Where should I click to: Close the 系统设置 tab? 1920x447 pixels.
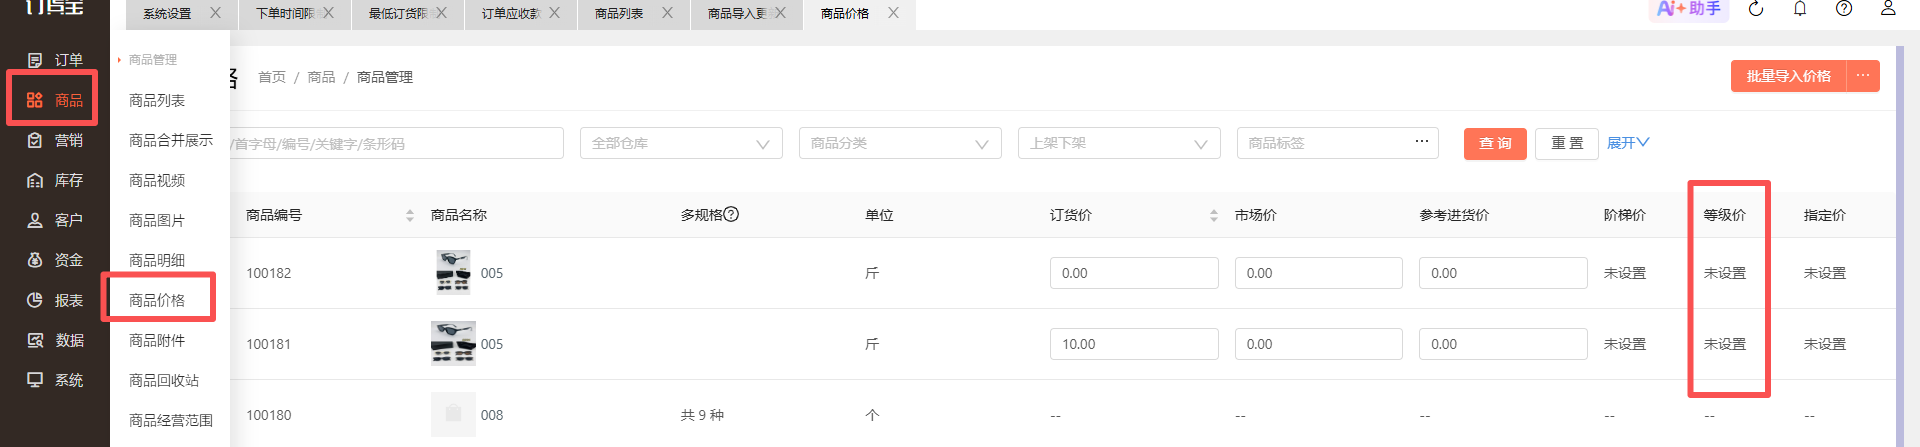215,13
